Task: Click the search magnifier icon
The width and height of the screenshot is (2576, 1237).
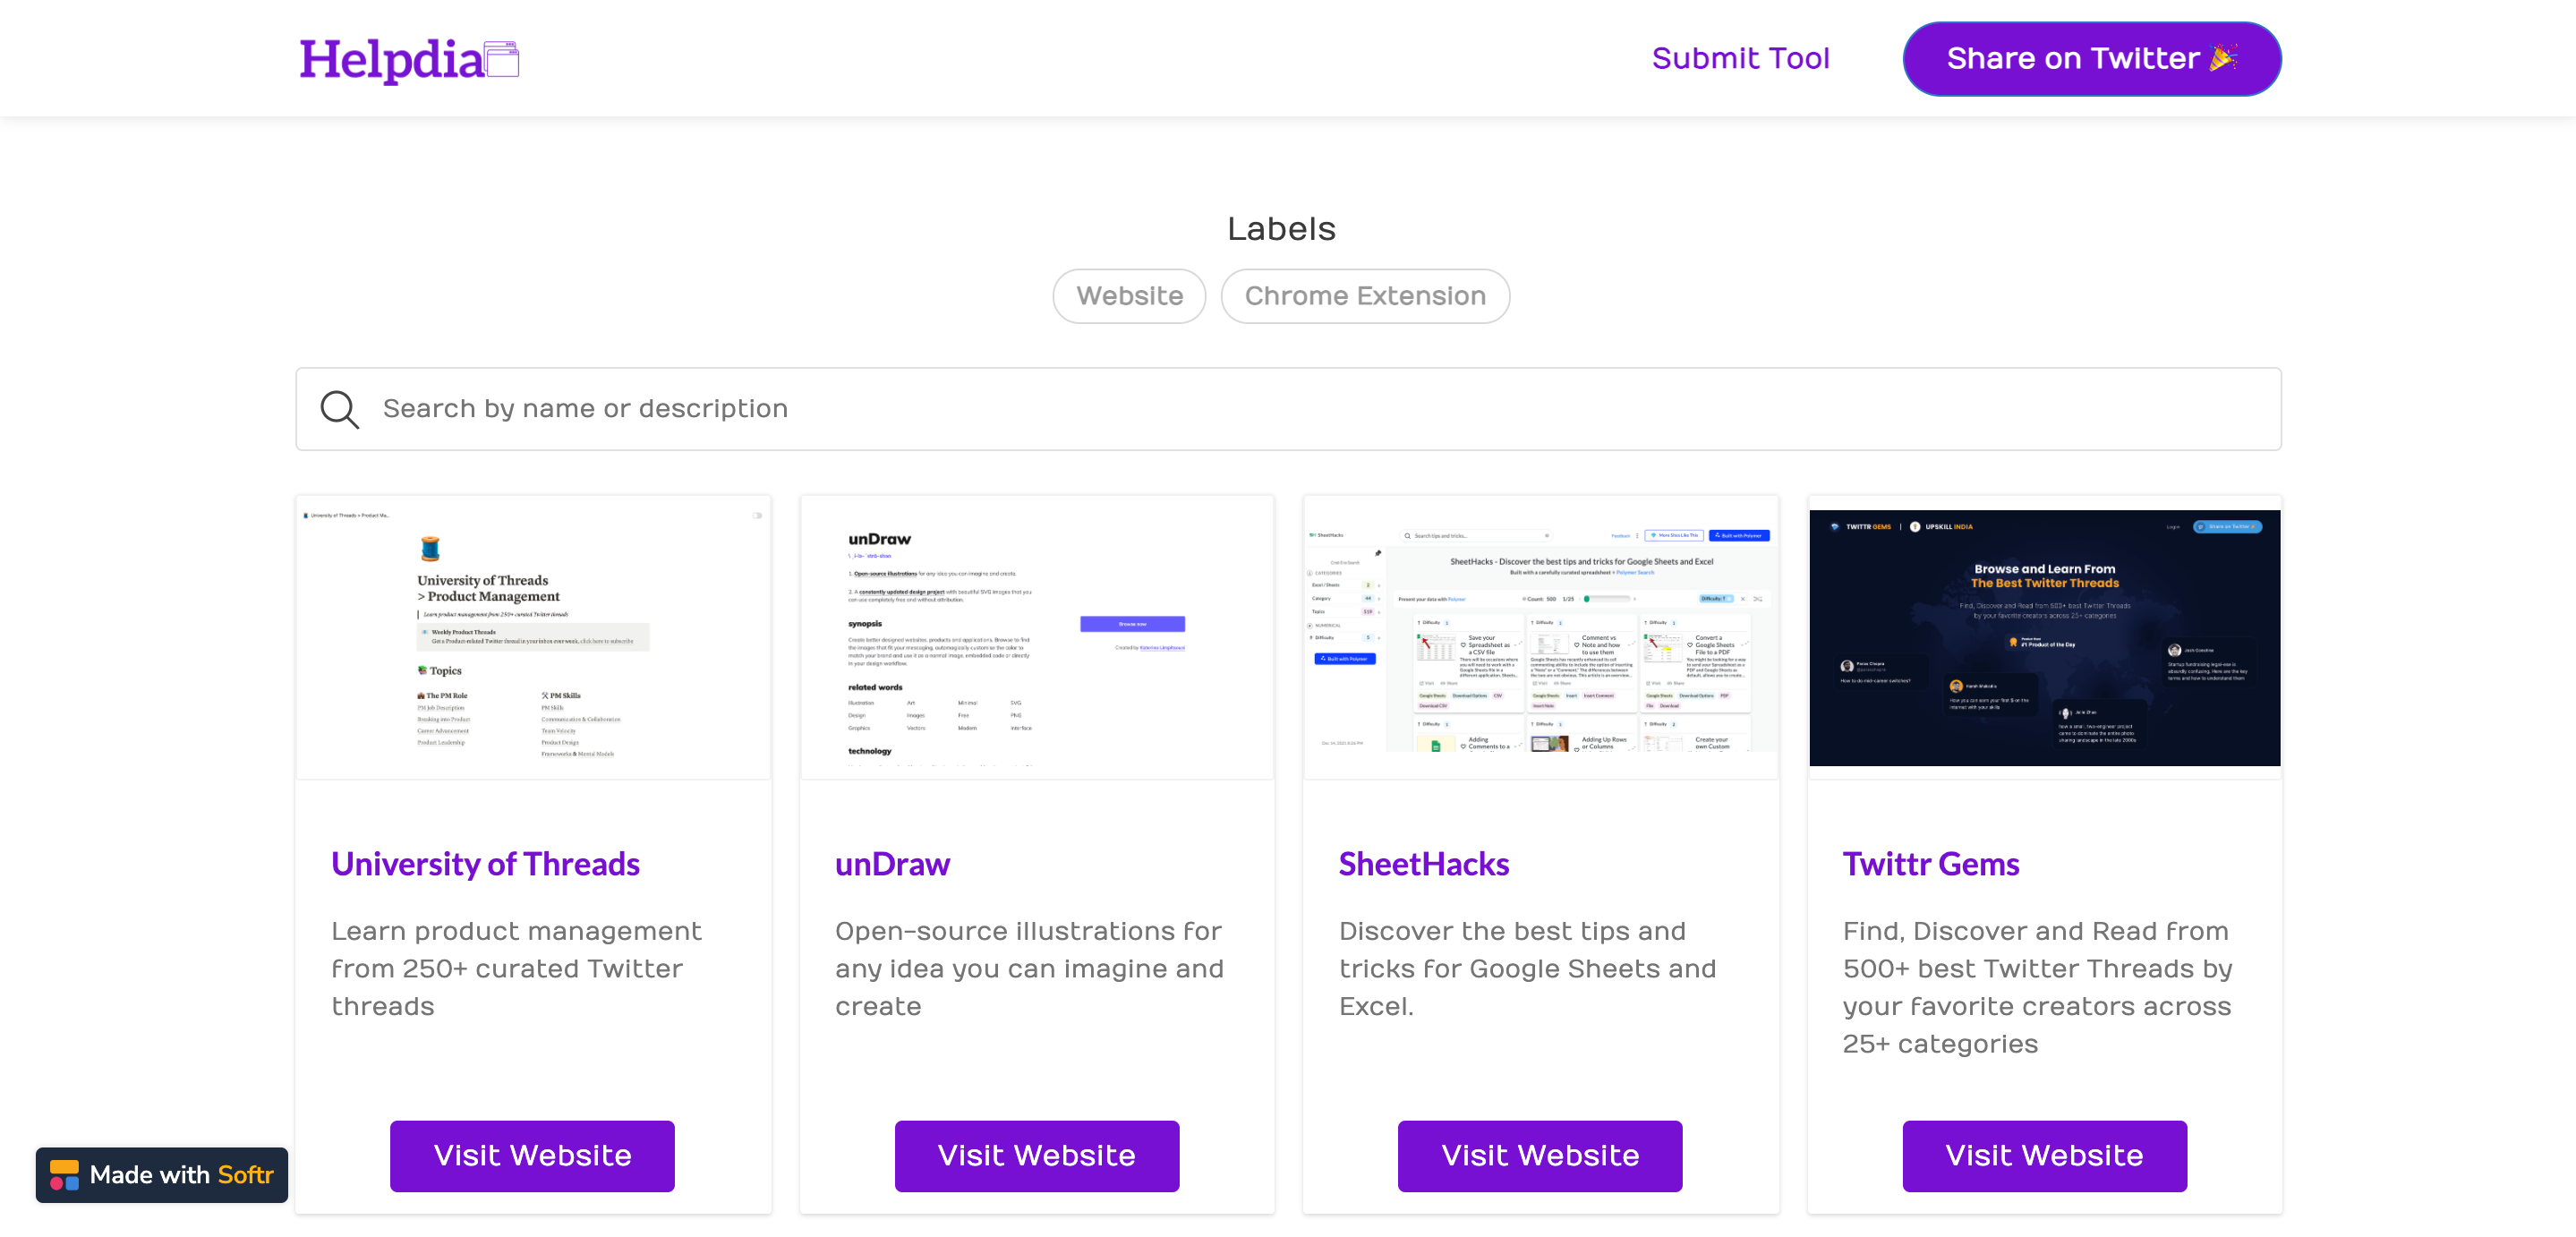Action: tap(339, 409)
